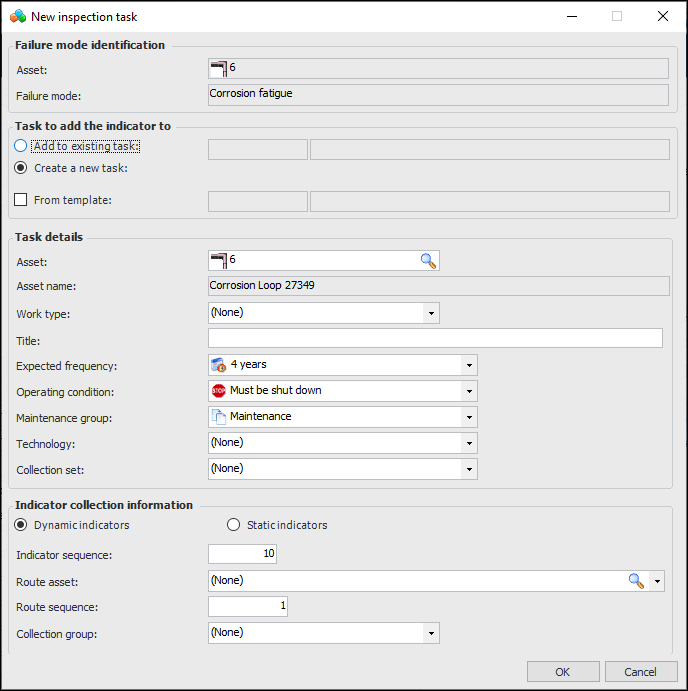Click the Task details heading
This screenshot has height=691, width=688.
click(x=49, y=237)
